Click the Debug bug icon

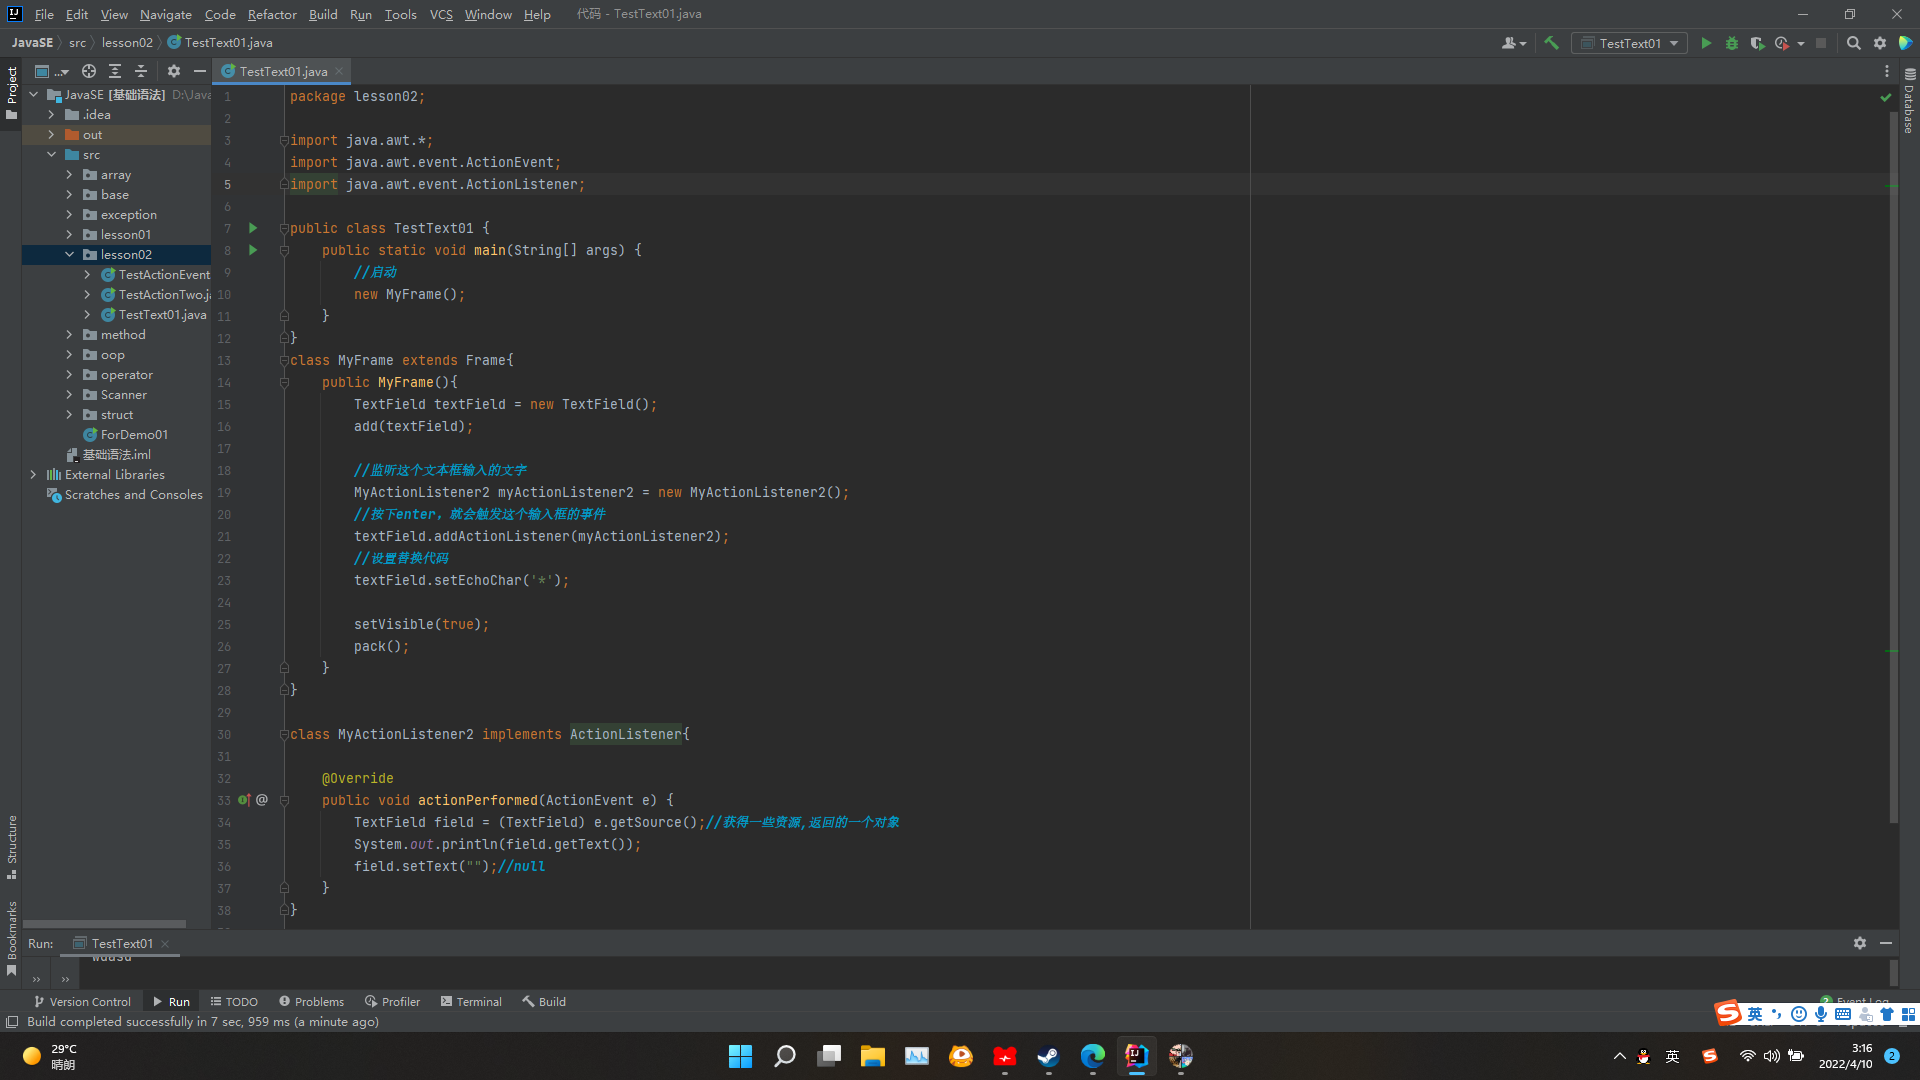(1732, 43)
